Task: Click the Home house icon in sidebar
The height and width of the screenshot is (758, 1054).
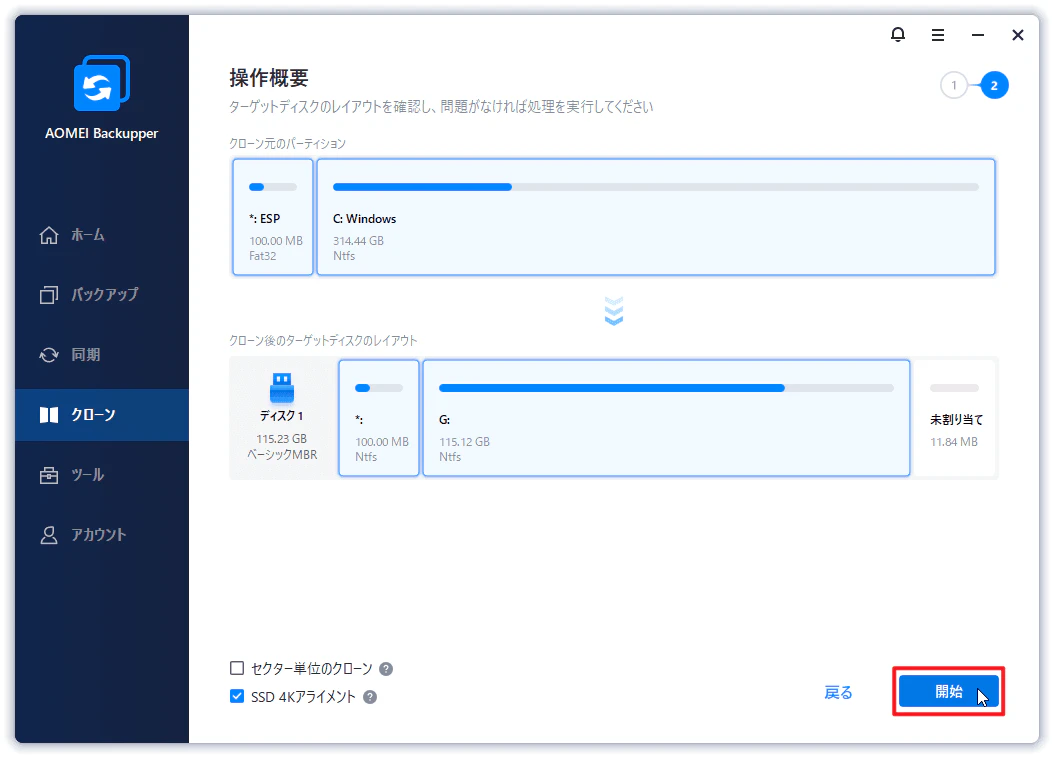Action: click(49, 235)
